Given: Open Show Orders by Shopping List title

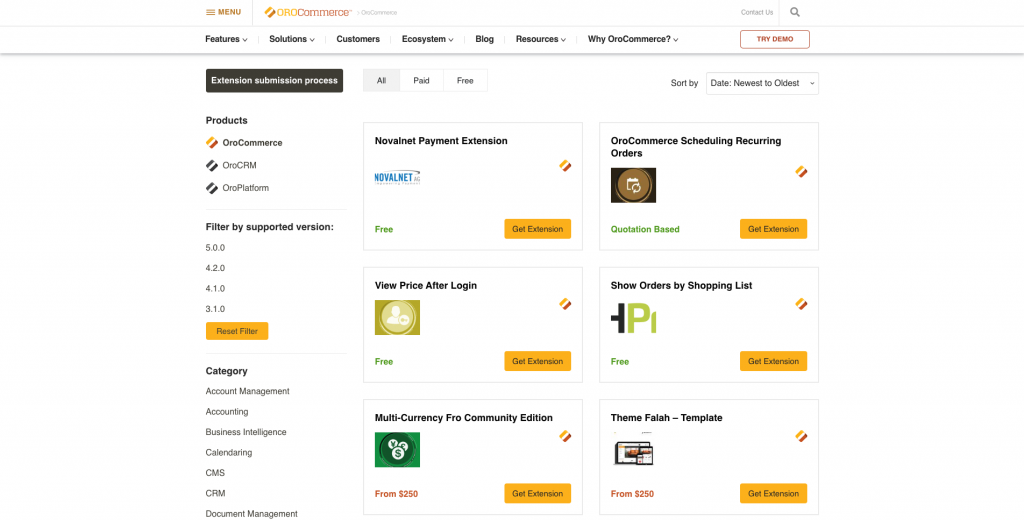Looking at the screenshot, I should click(681, 285).
